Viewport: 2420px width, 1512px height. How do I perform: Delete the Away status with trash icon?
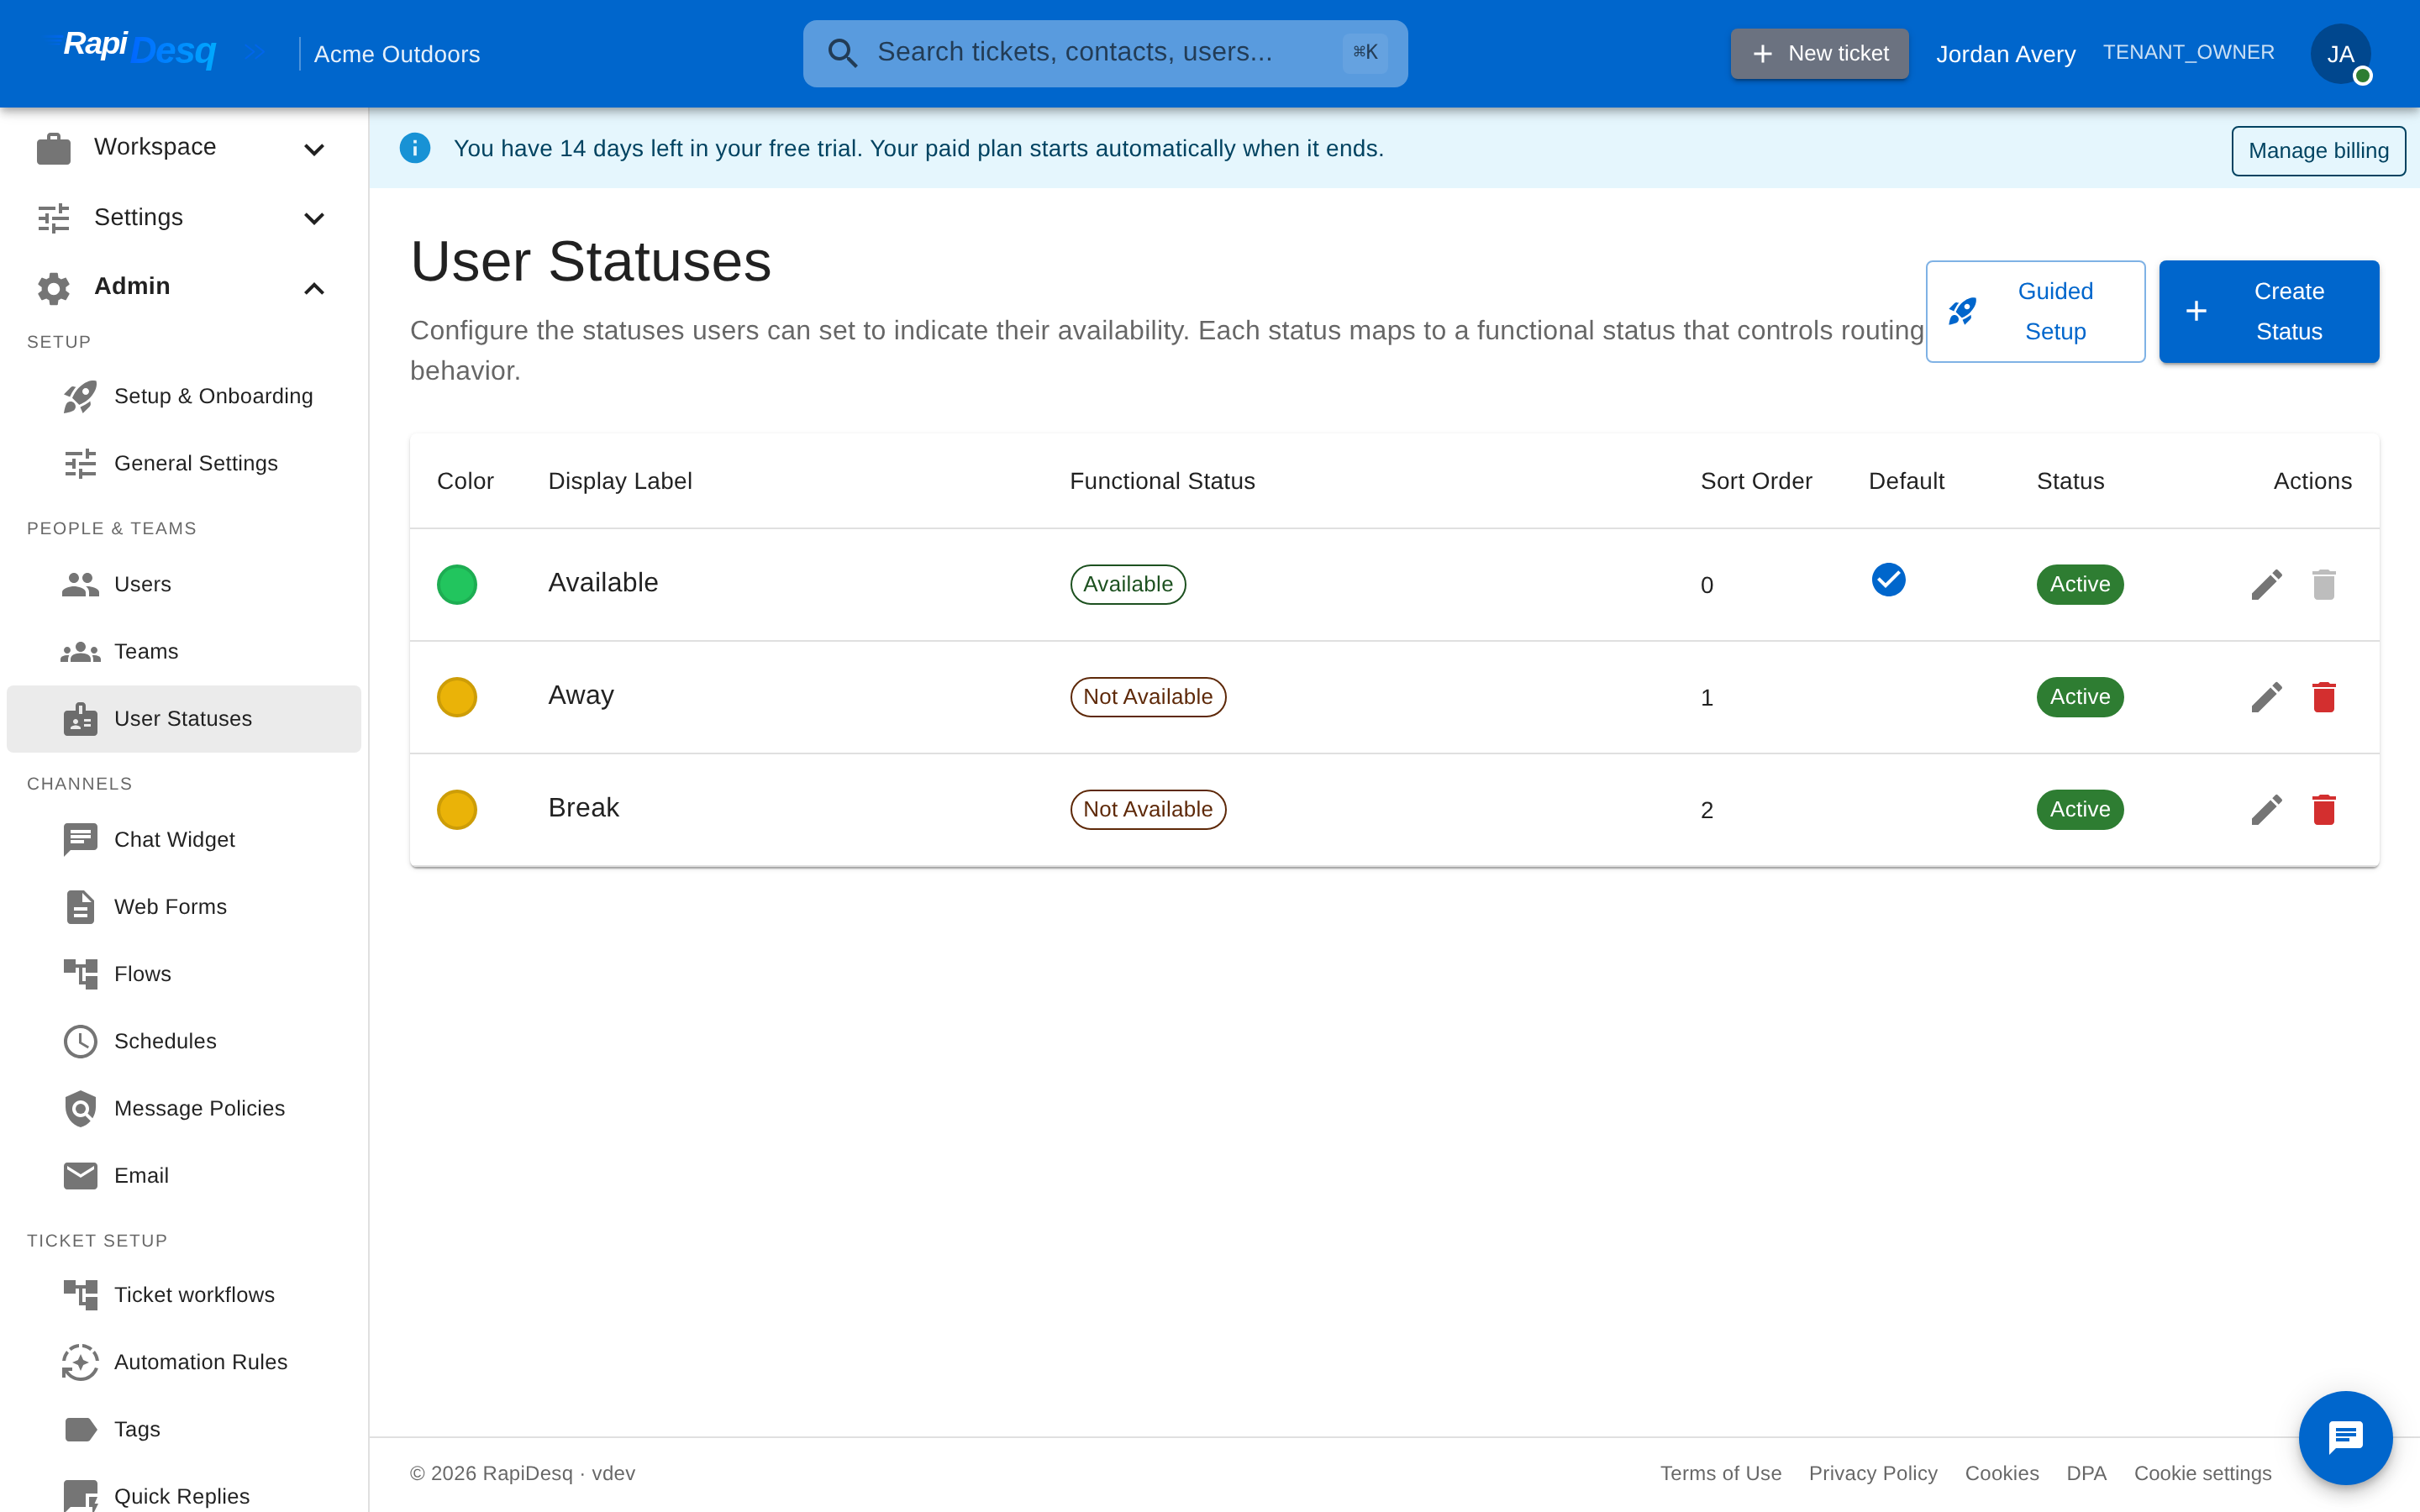click(2324, 697)
